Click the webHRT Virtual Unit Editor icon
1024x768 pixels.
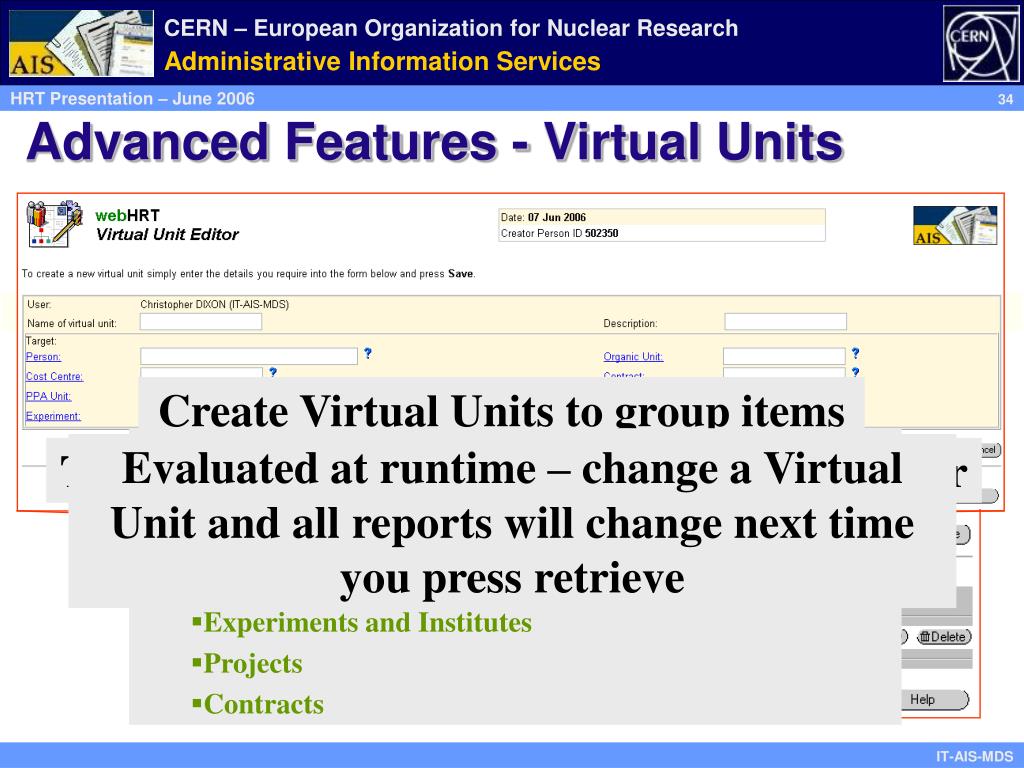click(x=54, y=224)
